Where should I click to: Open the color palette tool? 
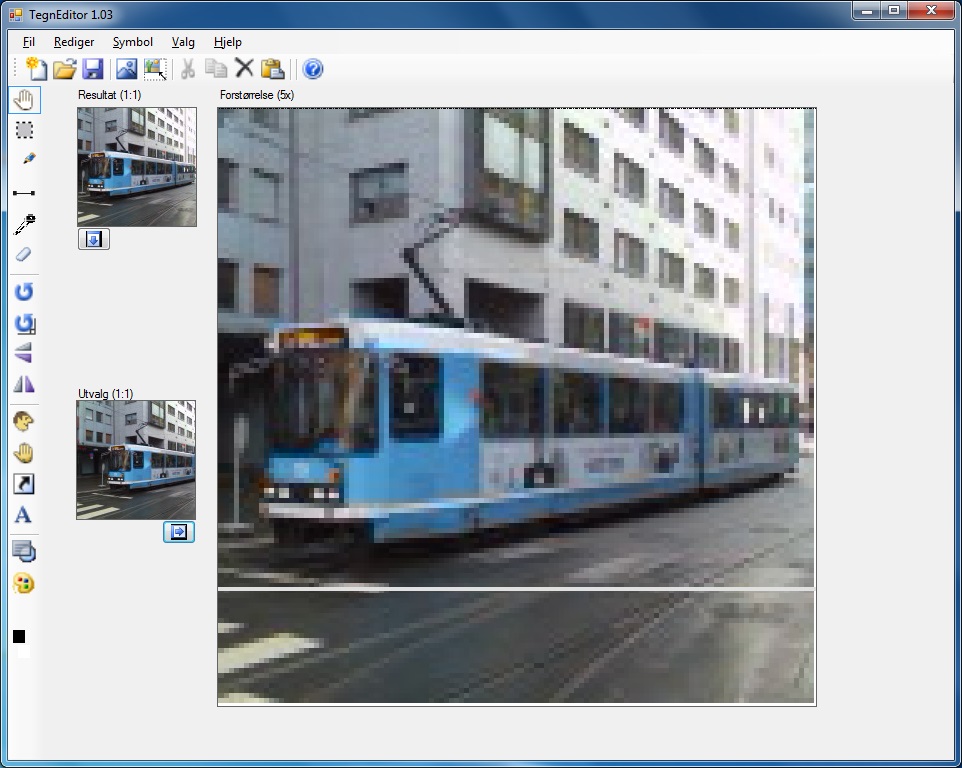23,583
